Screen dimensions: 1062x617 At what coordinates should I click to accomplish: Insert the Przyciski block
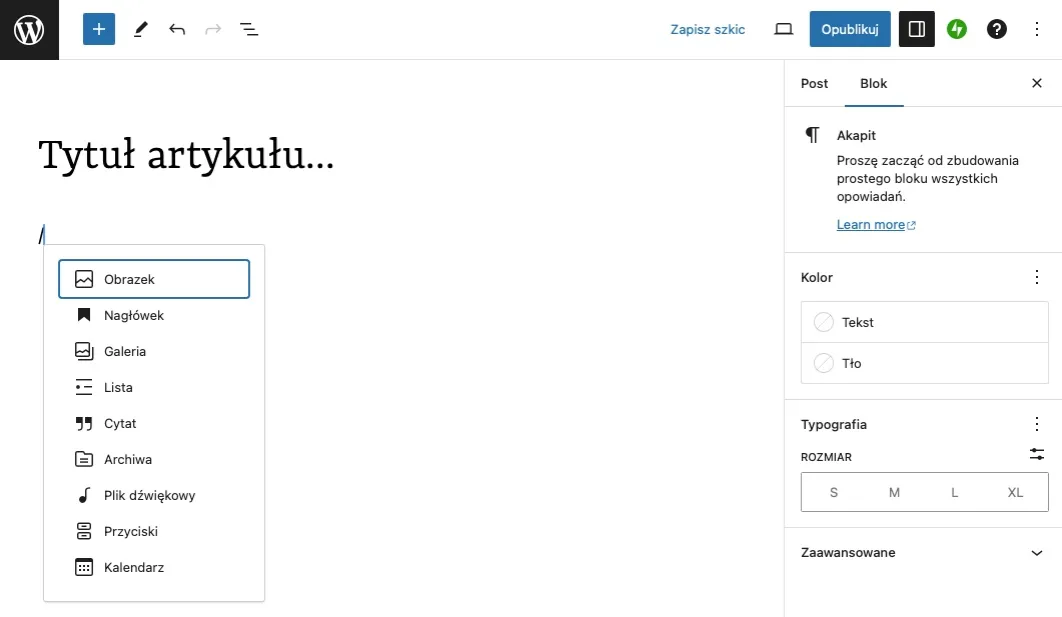154,531
